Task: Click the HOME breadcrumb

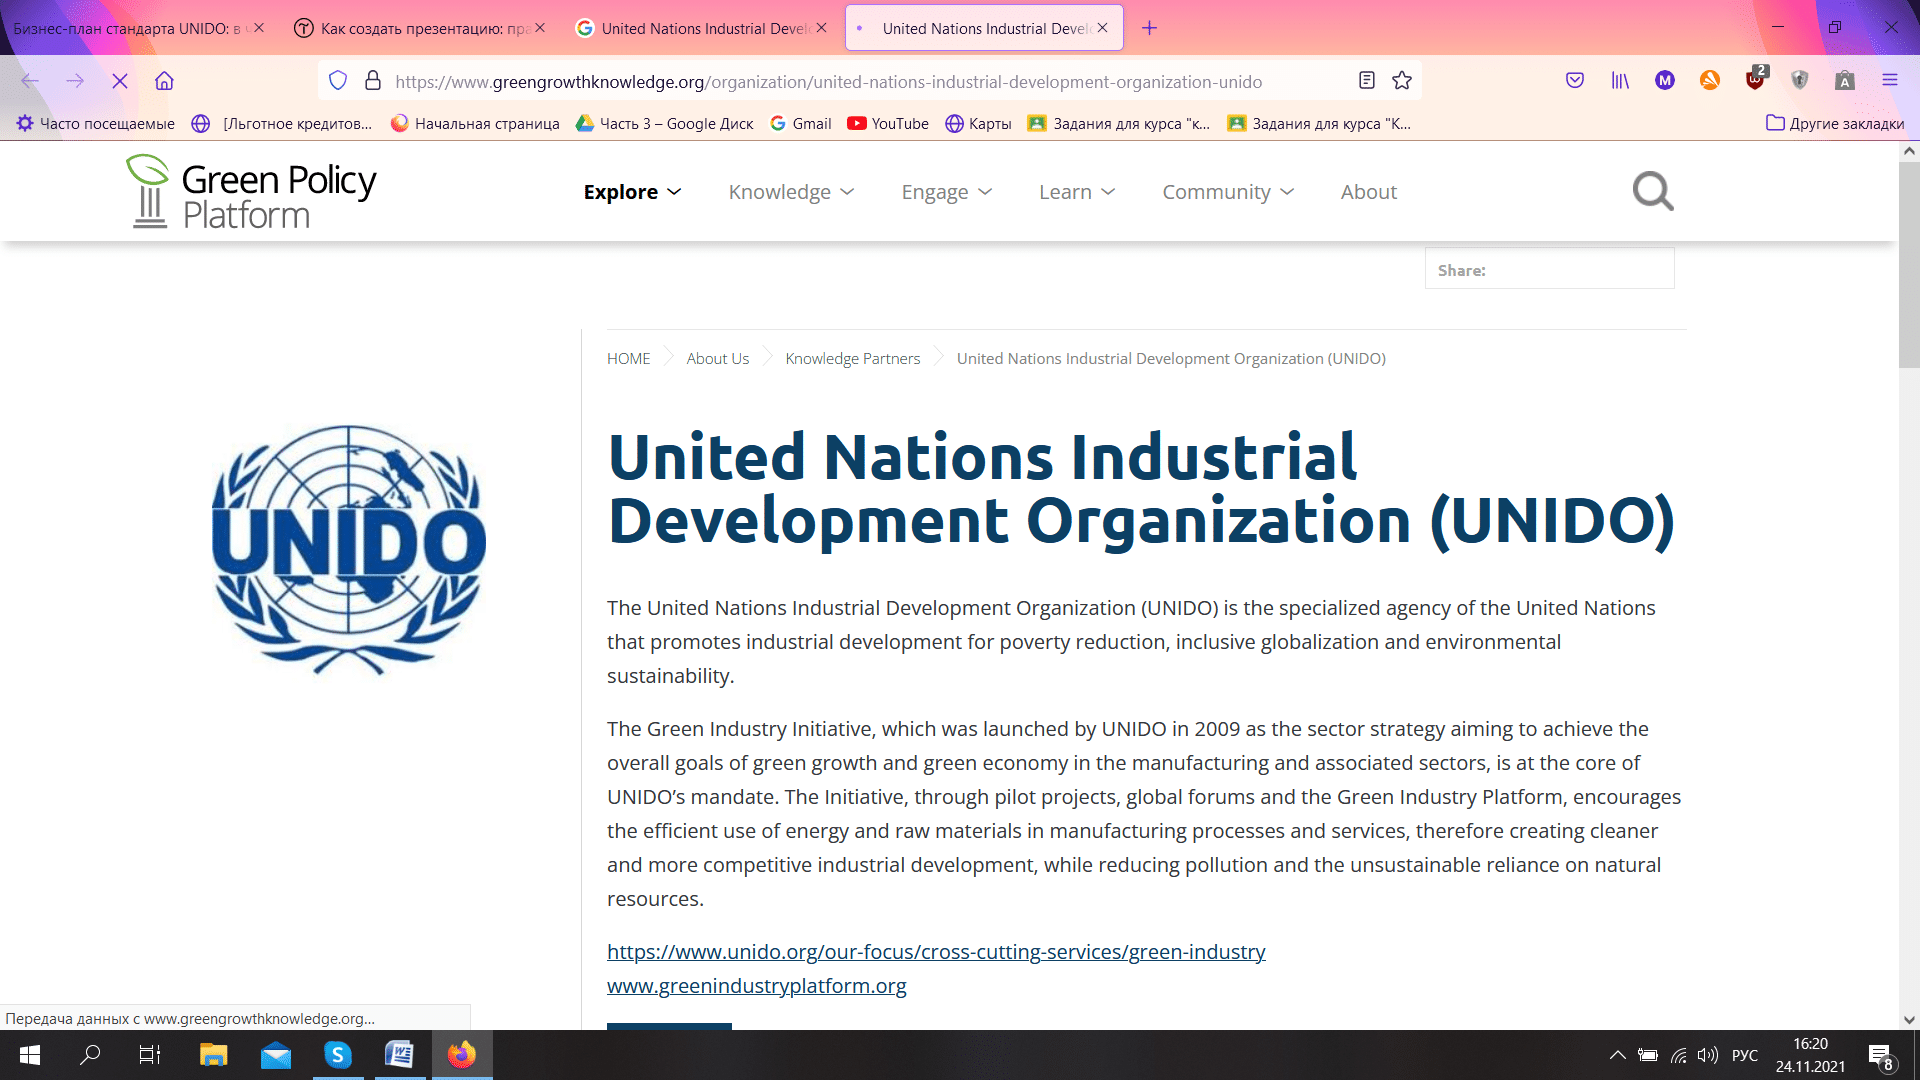Action: click(x=628, y=358)
